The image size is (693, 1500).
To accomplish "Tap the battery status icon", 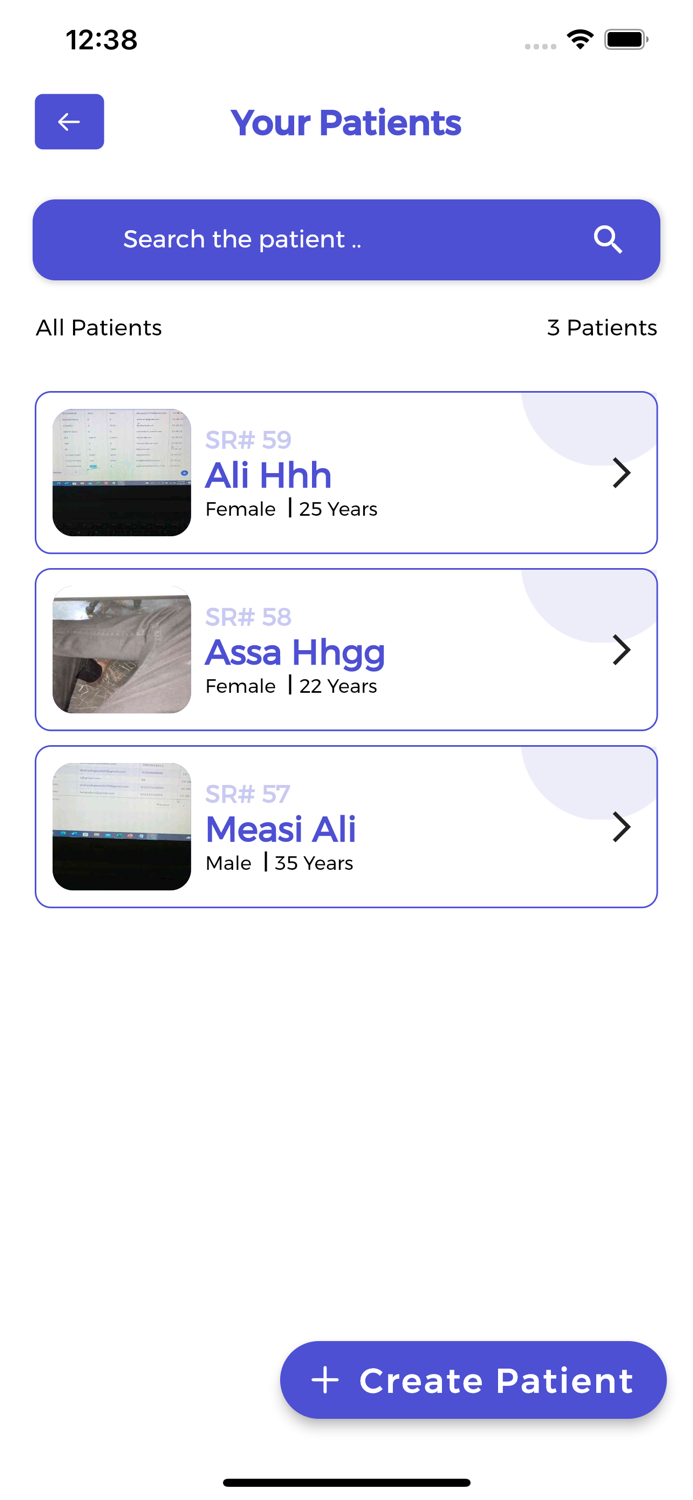I will 627,40.
